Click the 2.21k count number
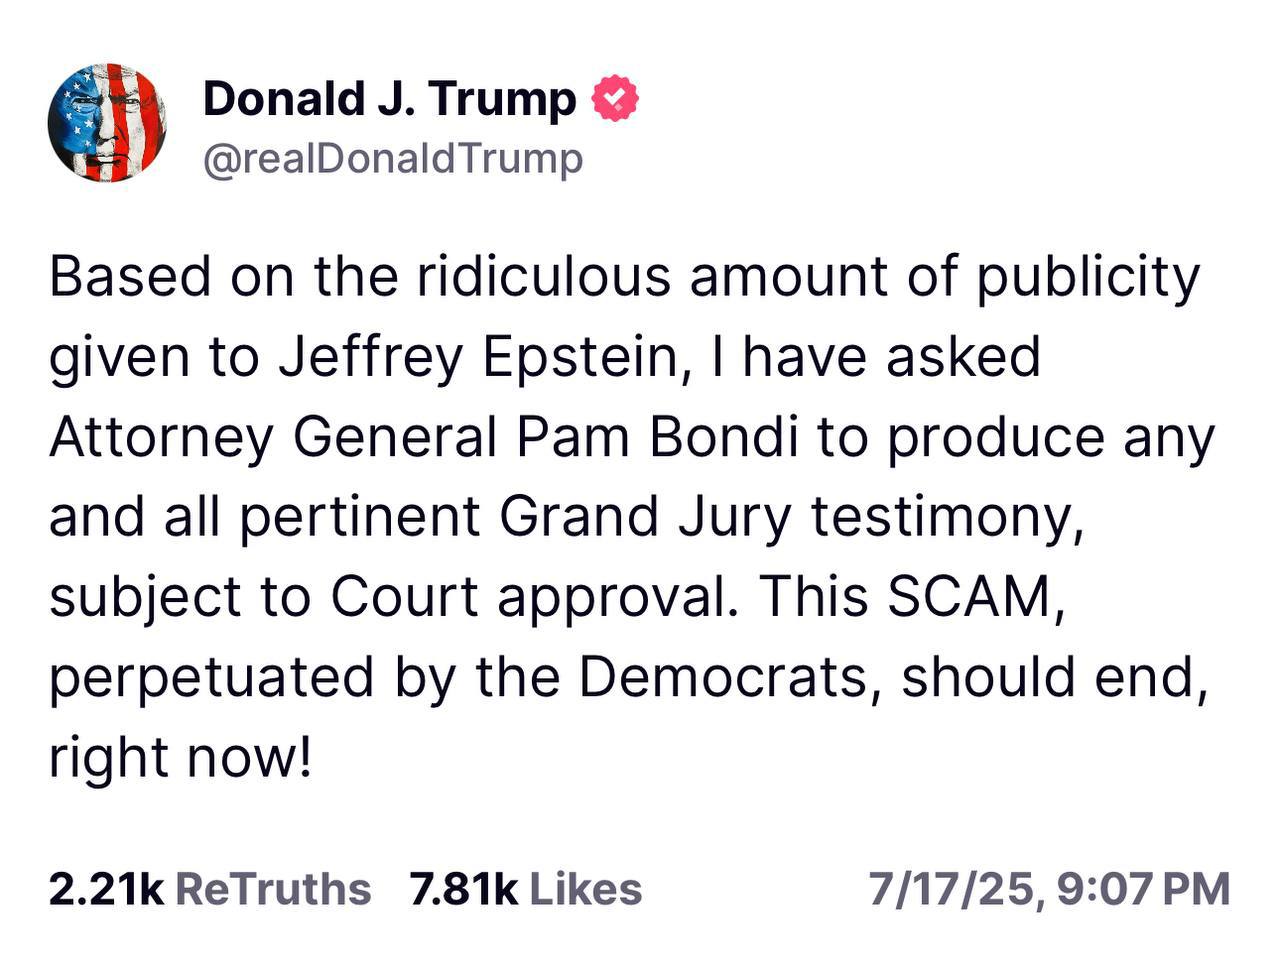 tap(106, 889)
